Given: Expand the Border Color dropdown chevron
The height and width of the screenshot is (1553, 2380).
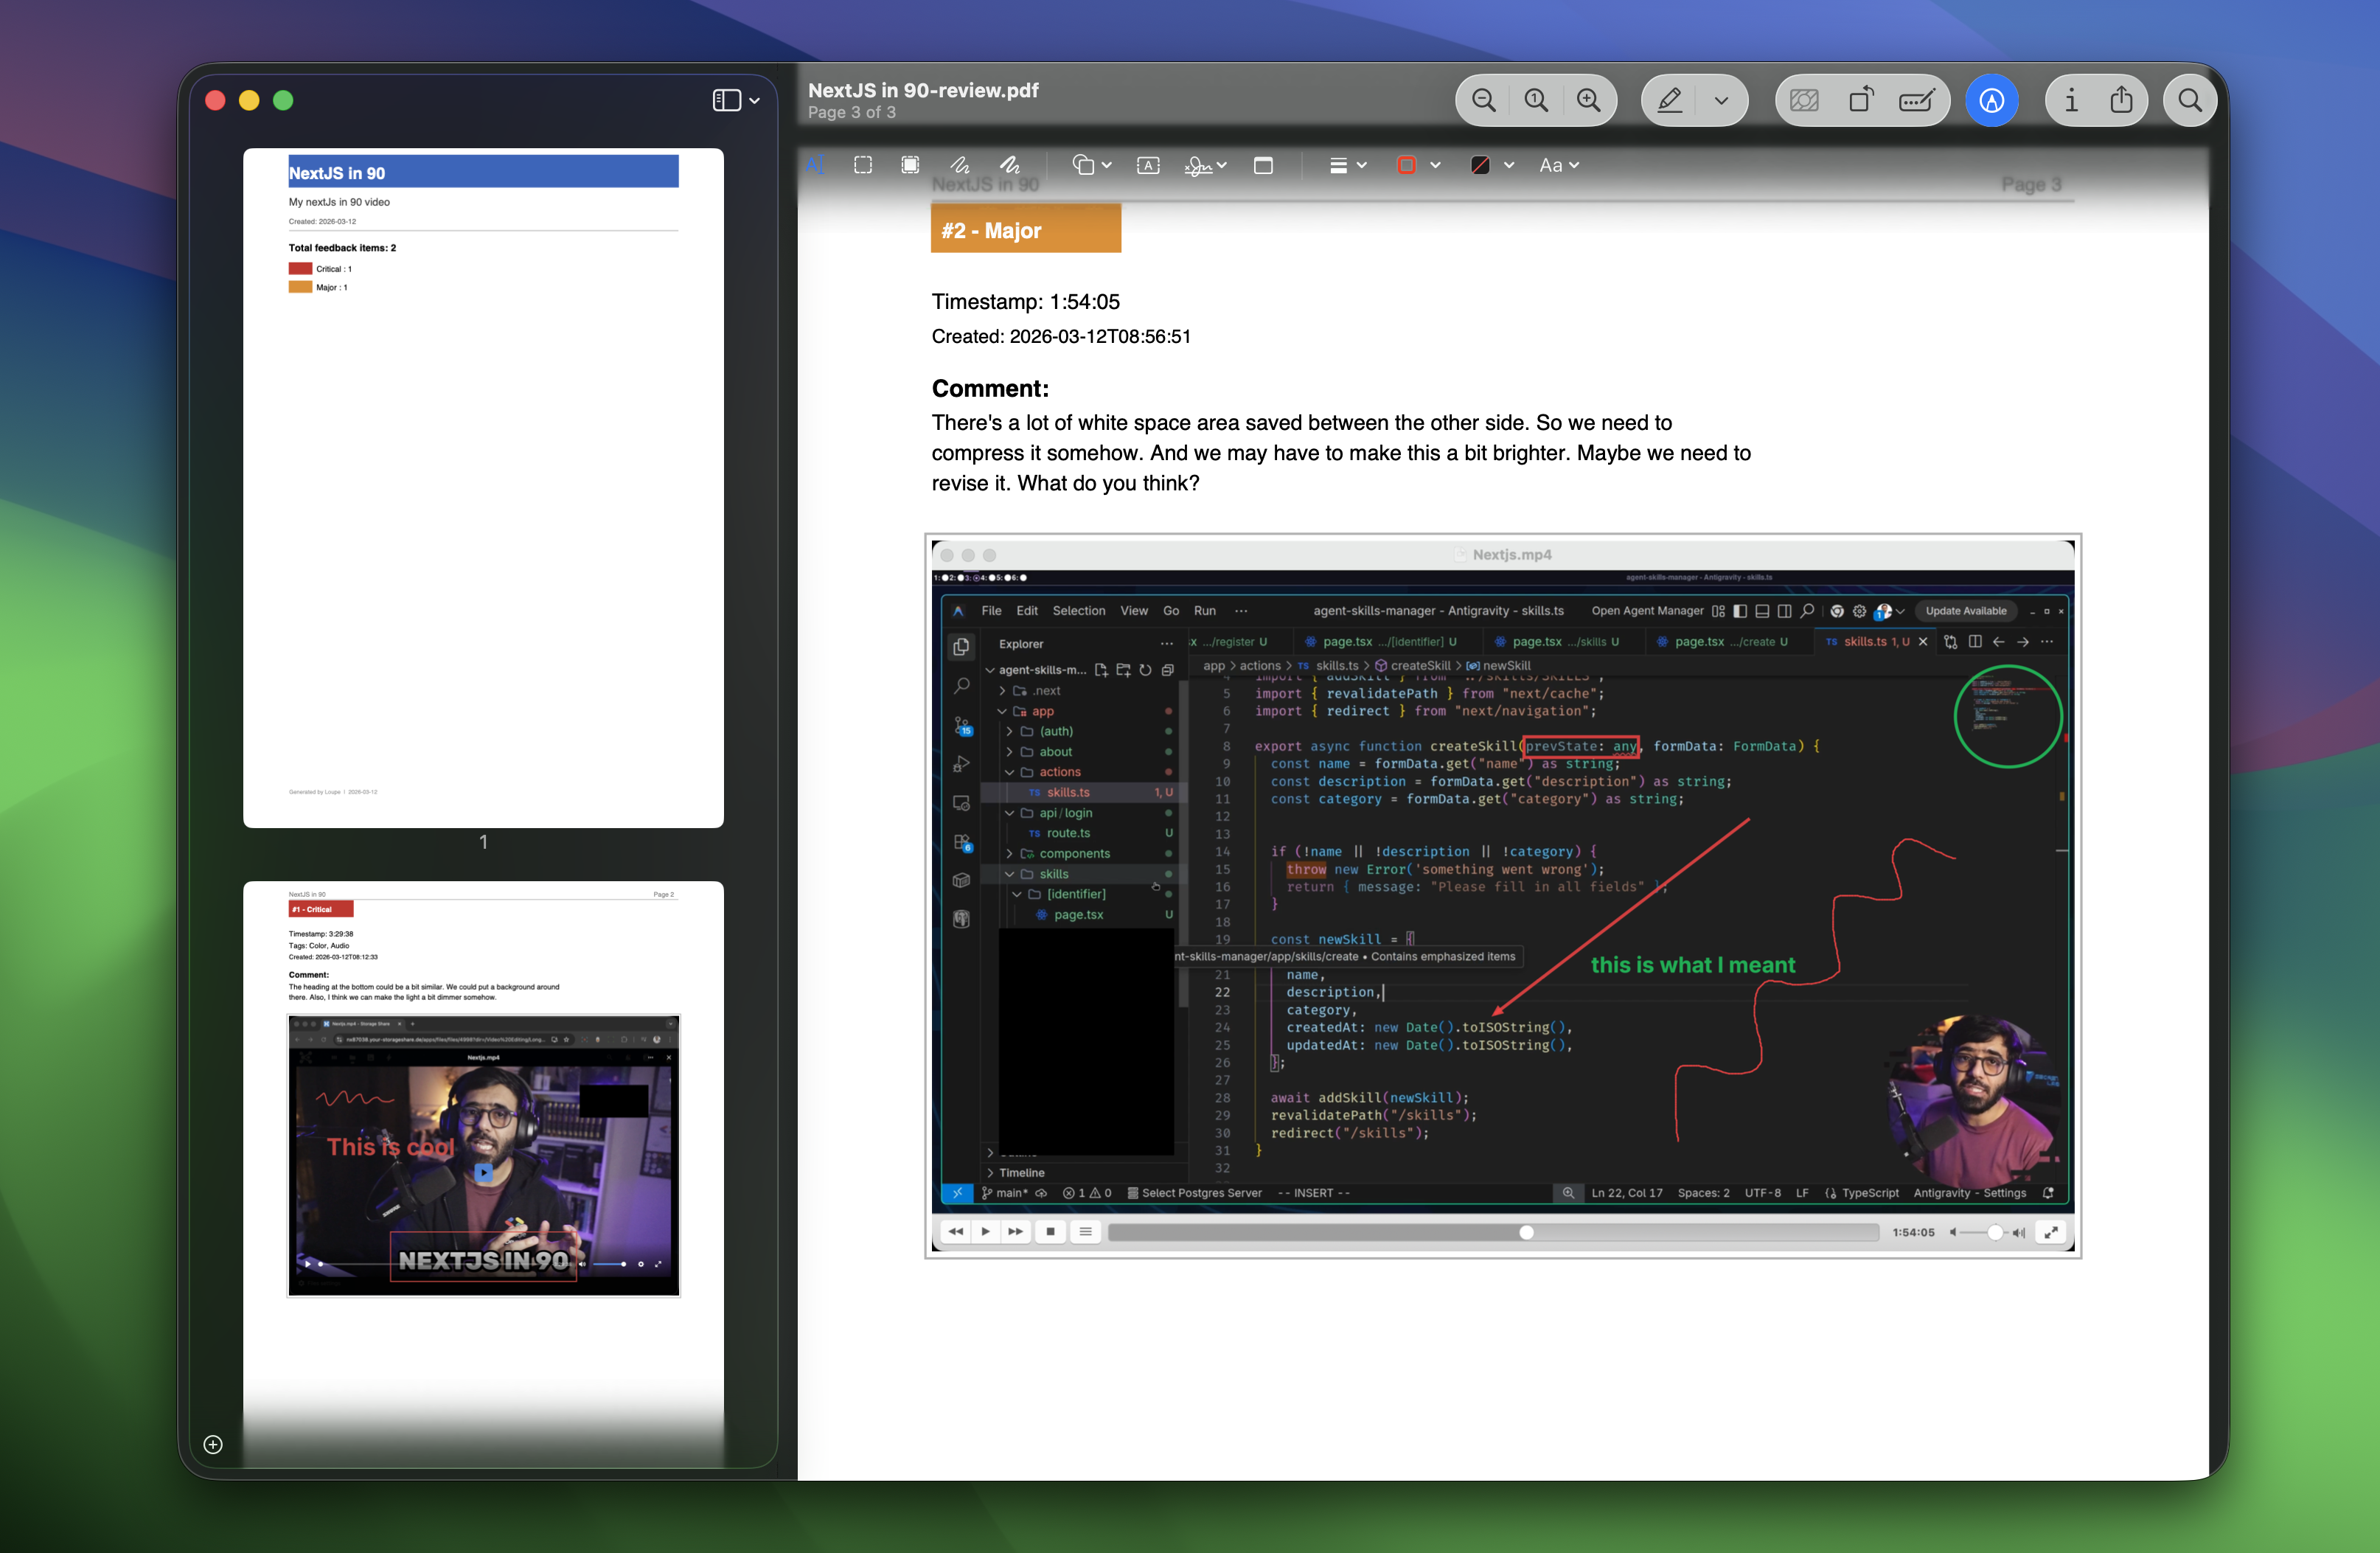Looking at the screenshot, I should click(1435, 165).
